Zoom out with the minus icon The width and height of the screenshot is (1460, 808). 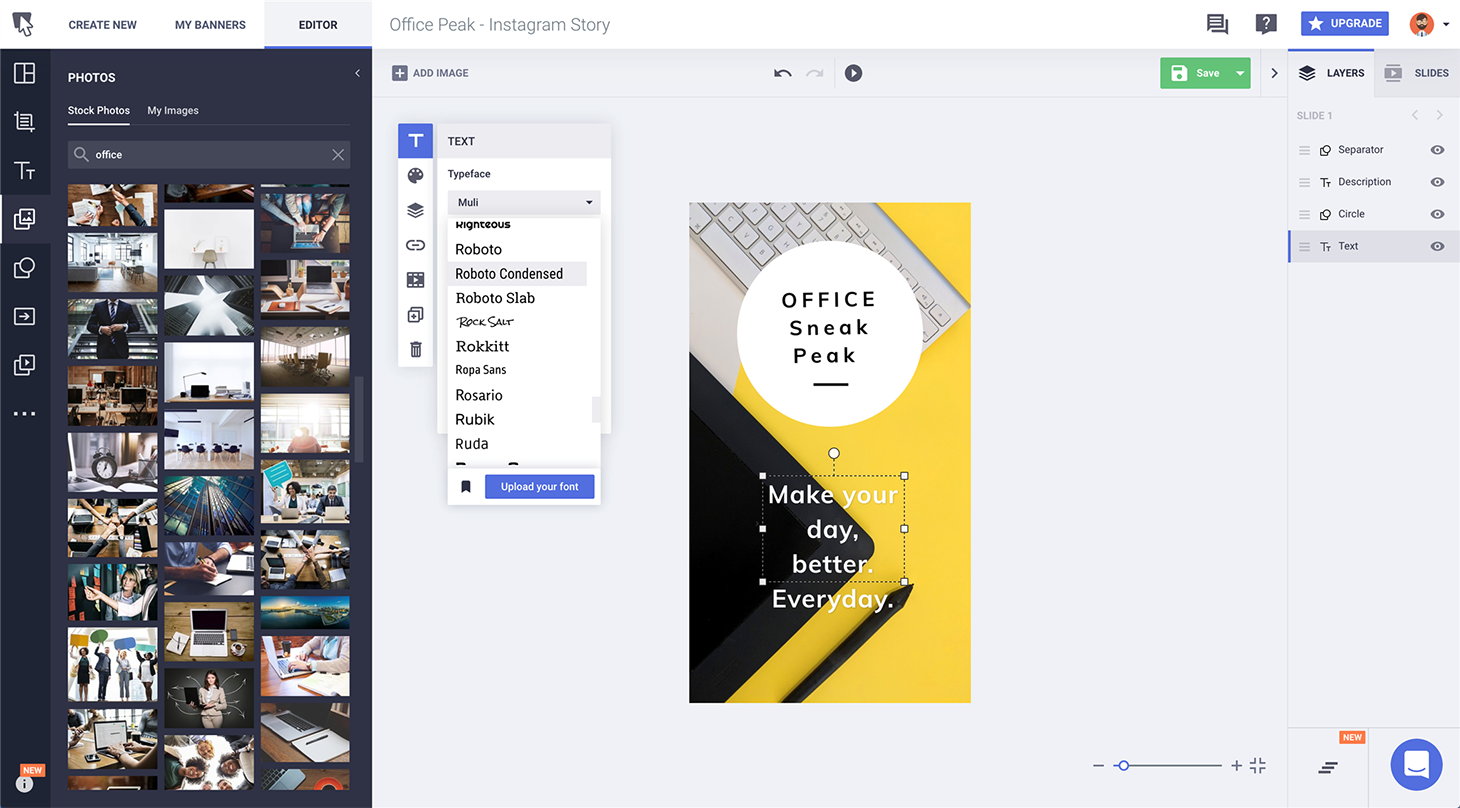(1099, 766)
